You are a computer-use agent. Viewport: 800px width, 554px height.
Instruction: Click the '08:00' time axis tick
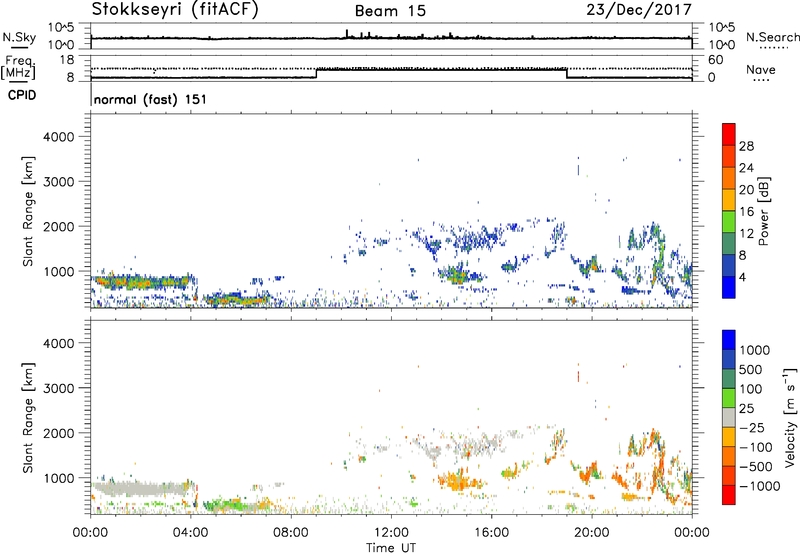point(291,533)
